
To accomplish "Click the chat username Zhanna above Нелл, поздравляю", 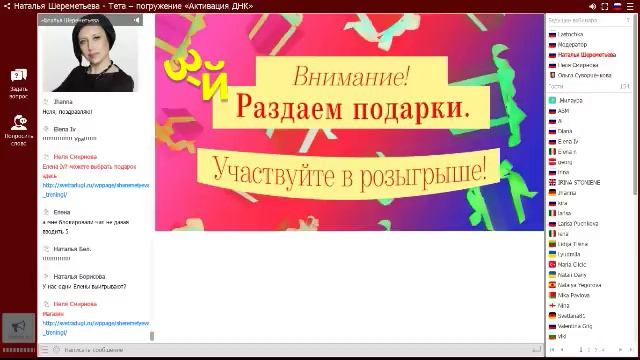I will coord(63,102).
